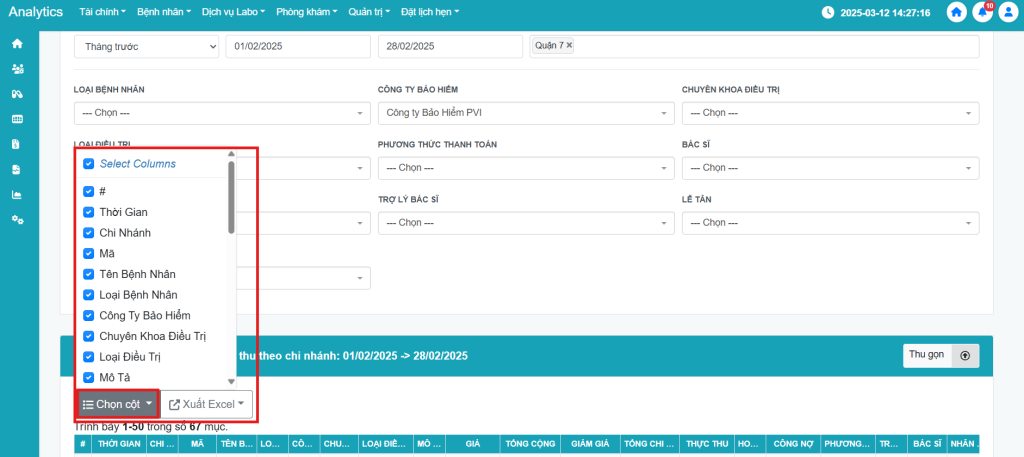Open the Bác Sĩ filter dropdown

pyautogui.click(x=830, y=168)
